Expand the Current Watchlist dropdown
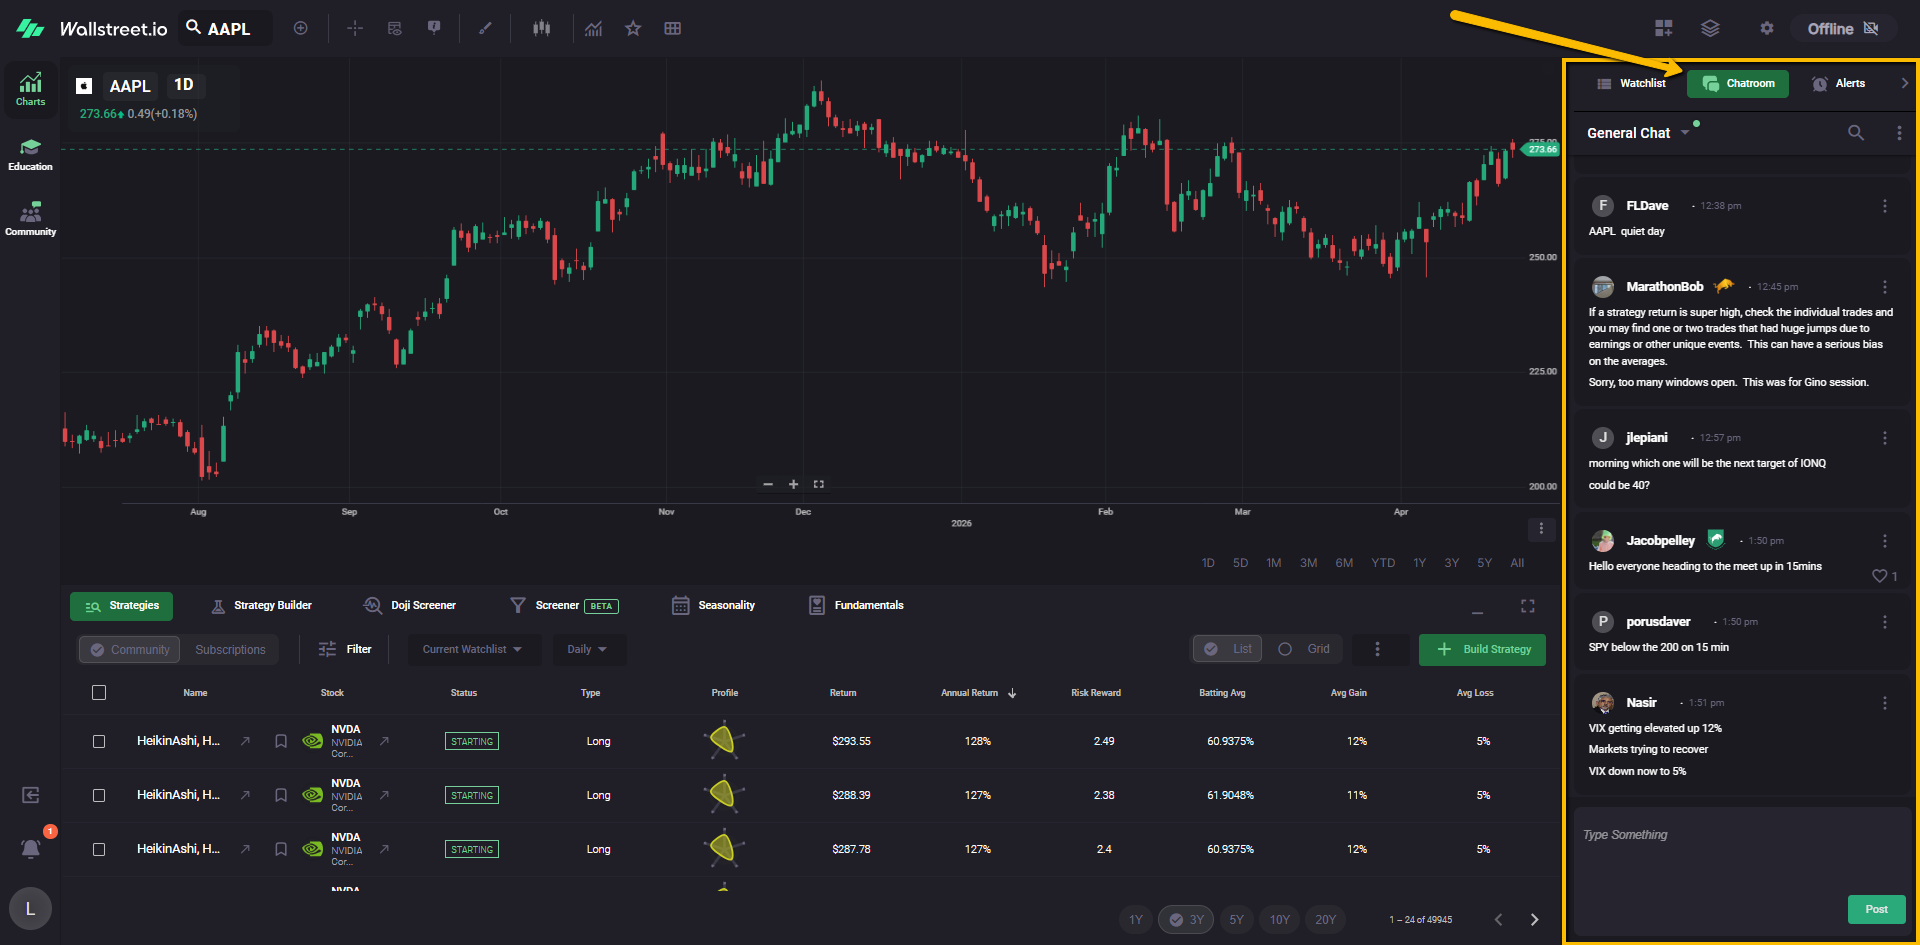Screen dimensions: 1920x945 coord(472,650)
